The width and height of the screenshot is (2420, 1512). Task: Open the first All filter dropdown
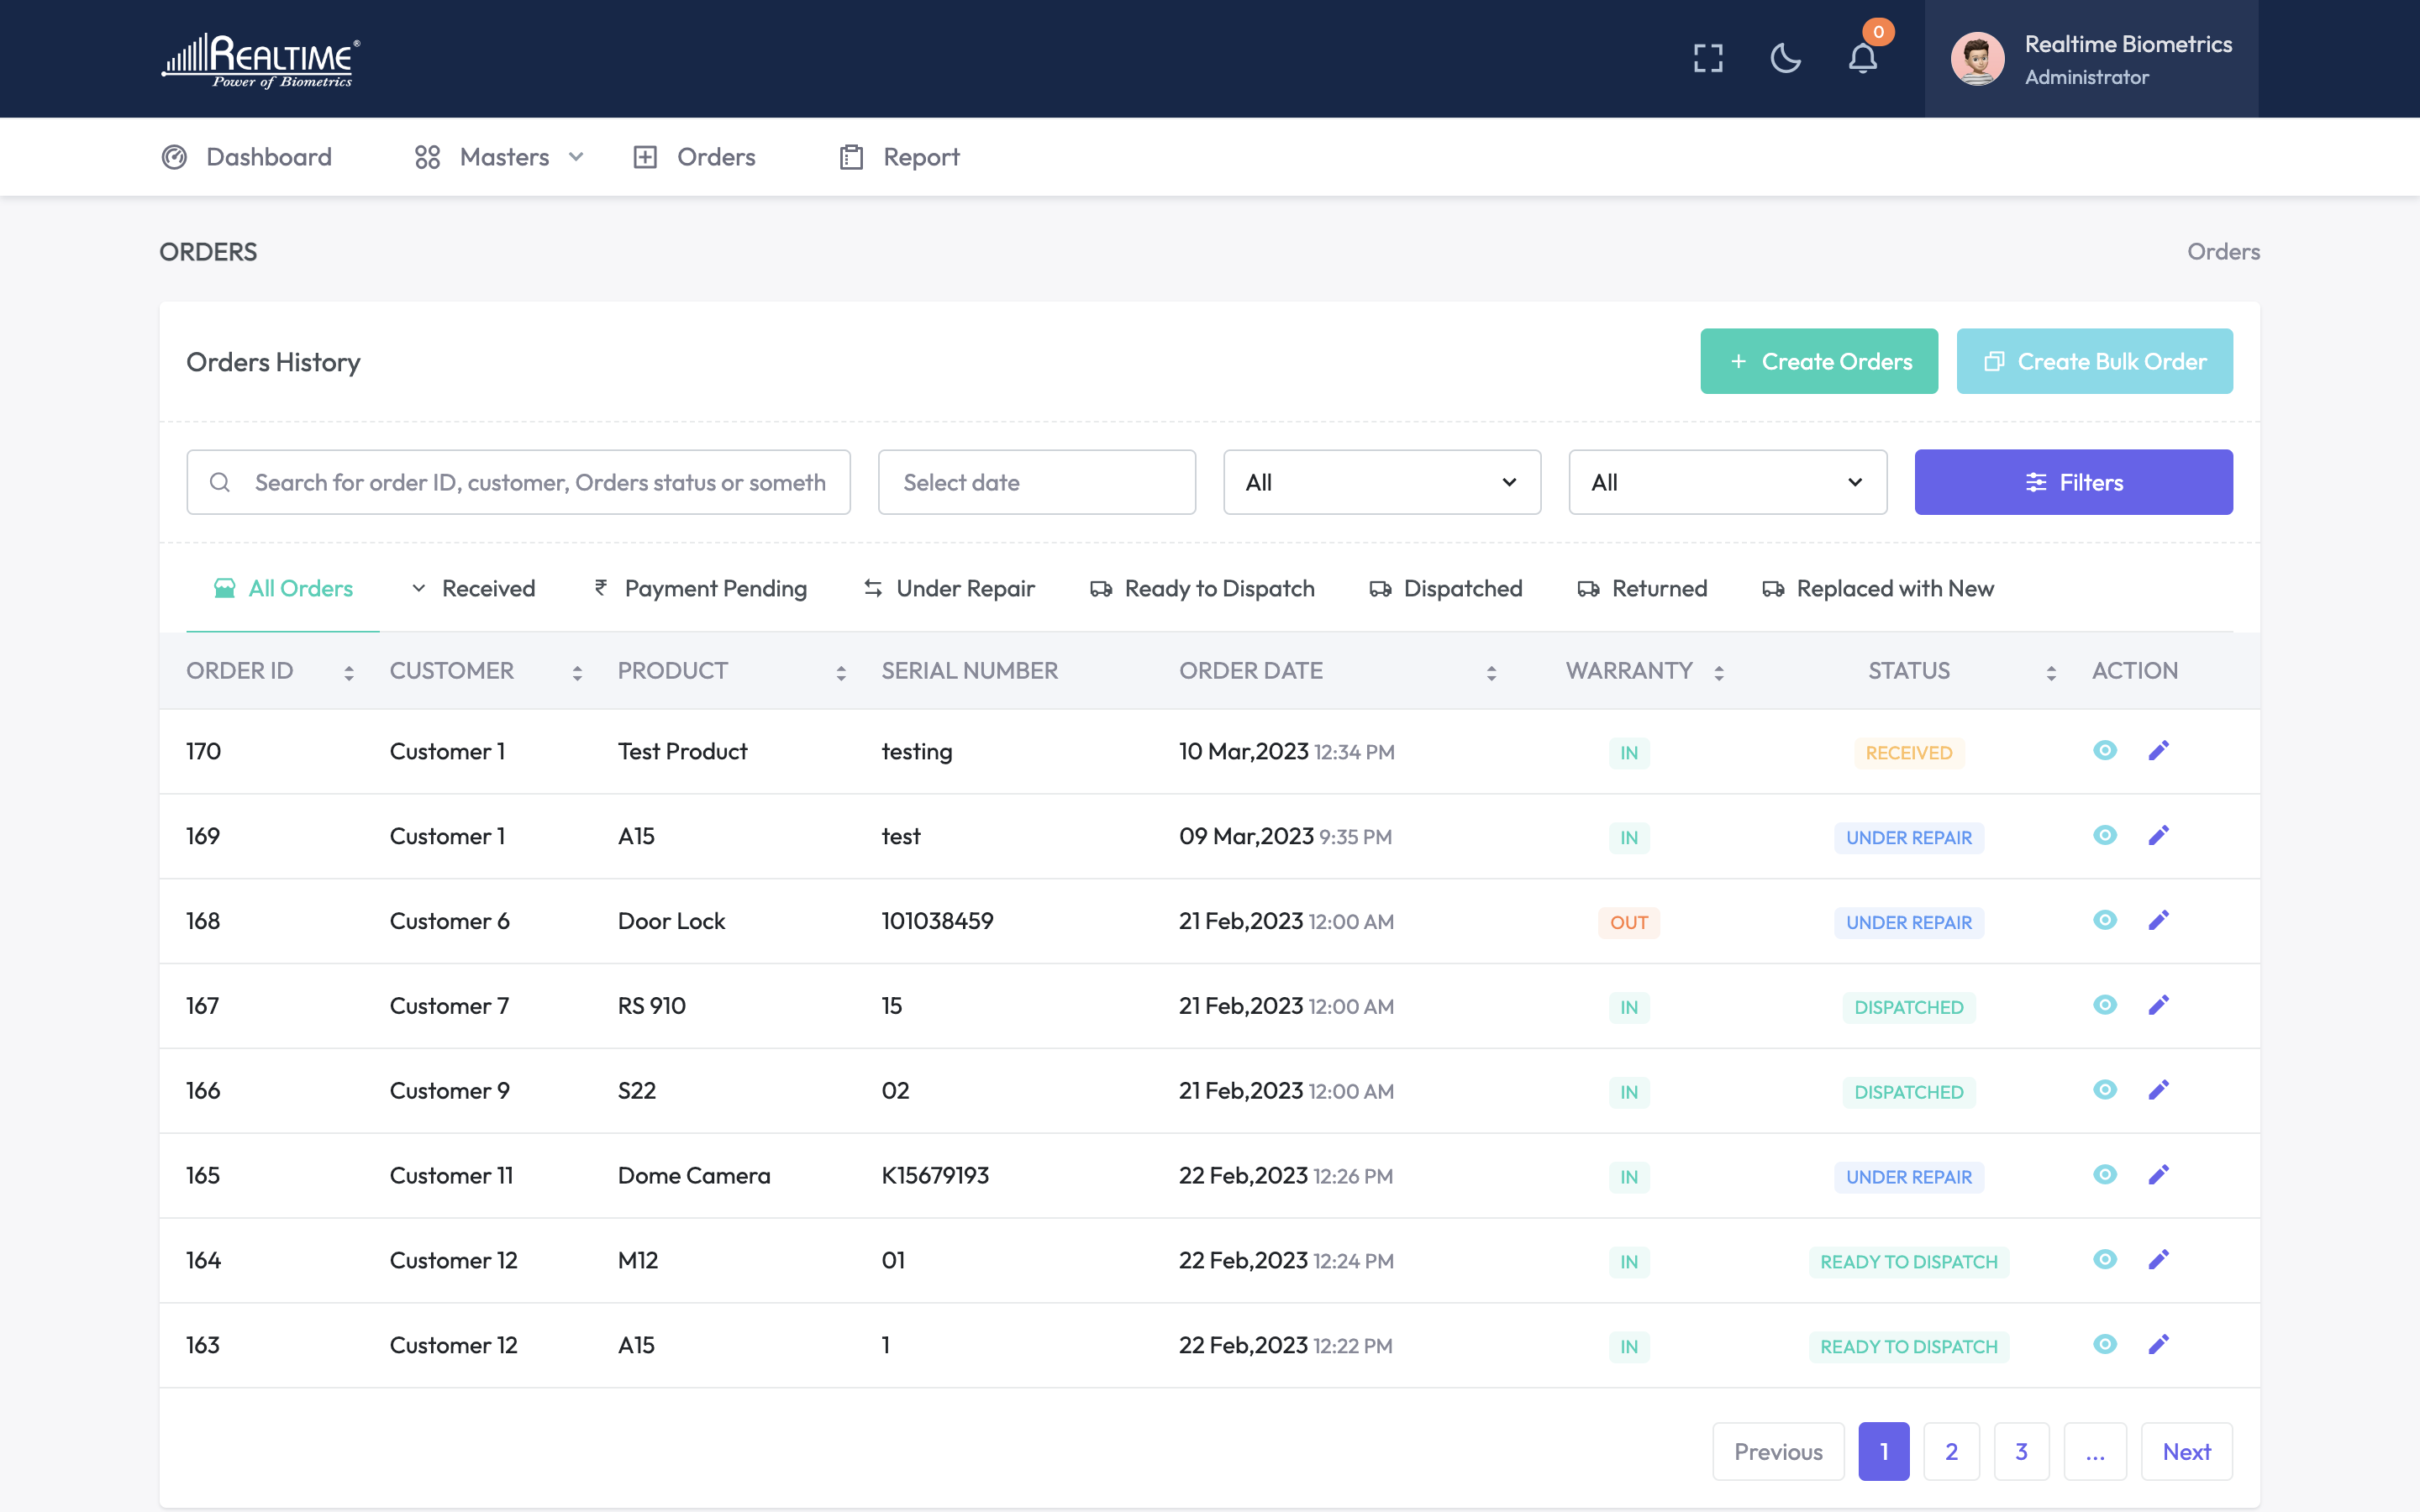tap(1381, 482)
